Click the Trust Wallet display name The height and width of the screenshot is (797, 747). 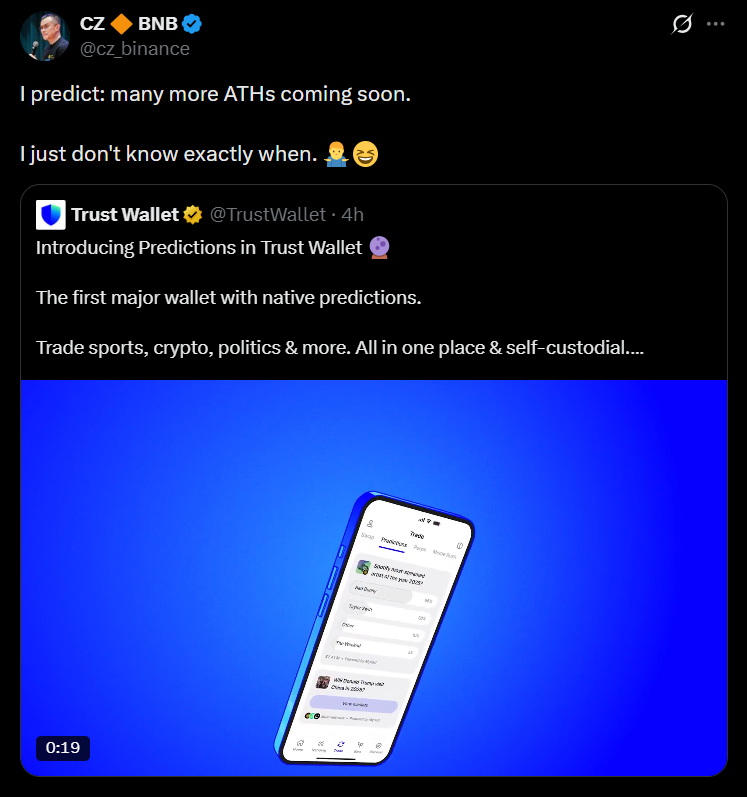pyautogui.click(x=125, y=215)
